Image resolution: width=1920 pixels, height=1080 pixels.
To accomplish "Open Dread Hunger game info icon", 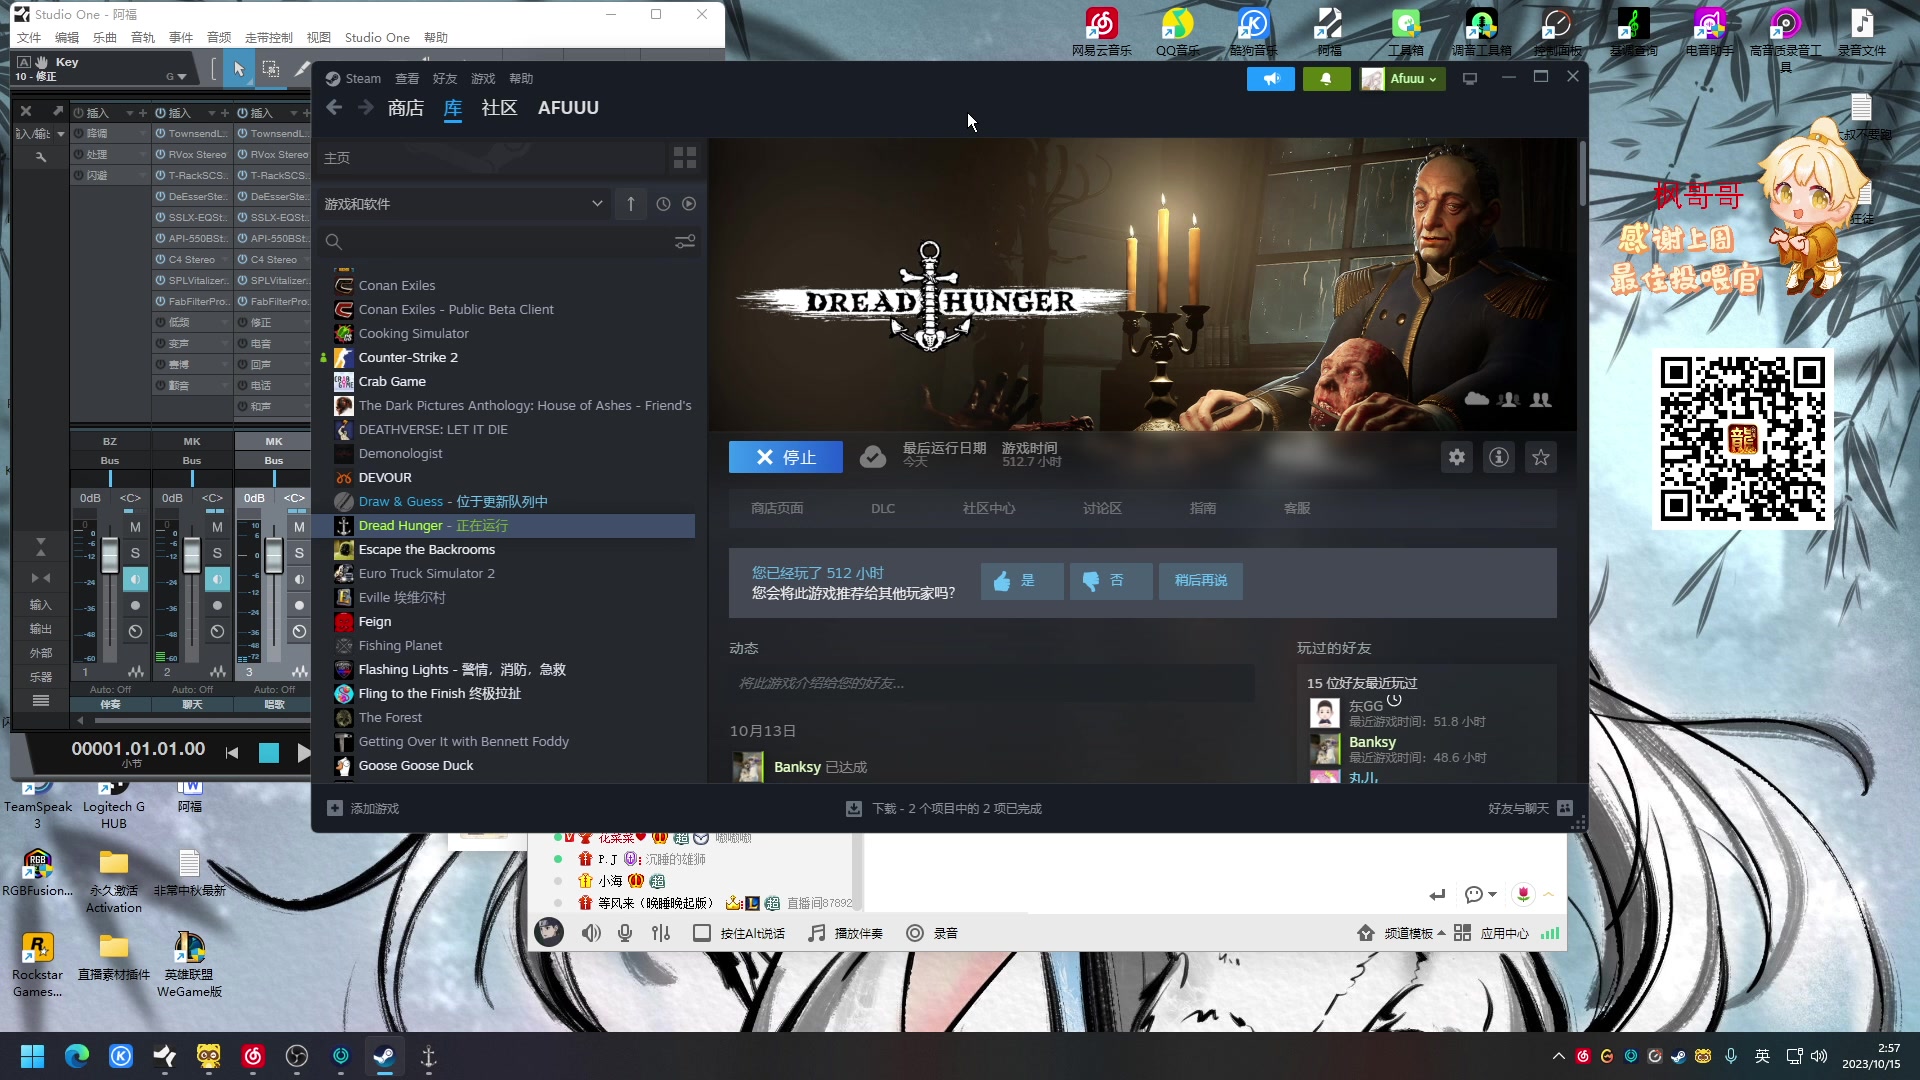I will tap(1499, 457).
